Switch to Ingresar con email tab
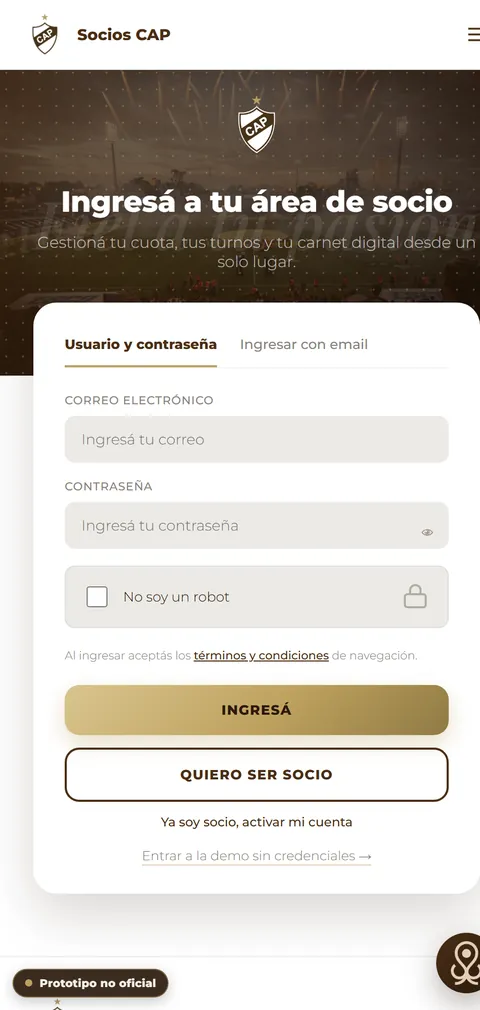 (x=303, y=345)
